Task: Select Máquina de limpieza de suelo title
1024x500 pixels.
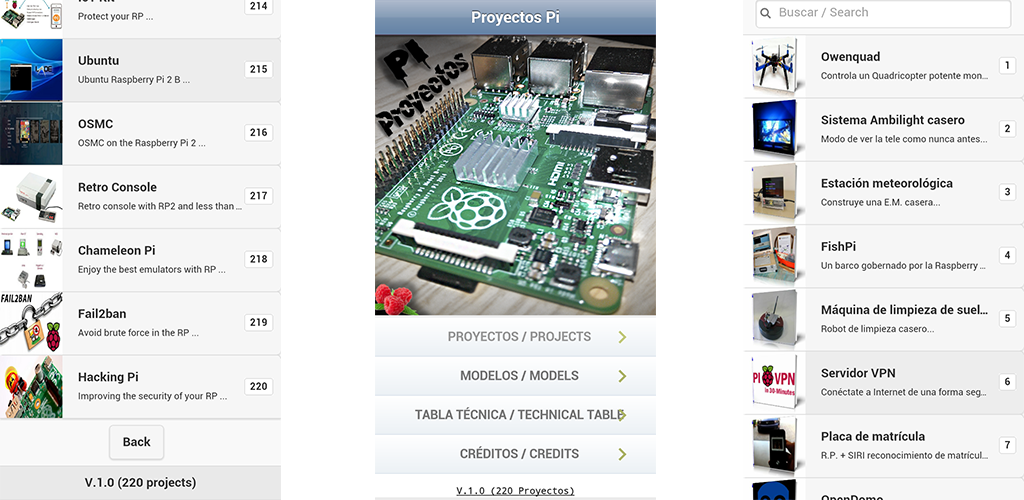Action: point(904,310)
